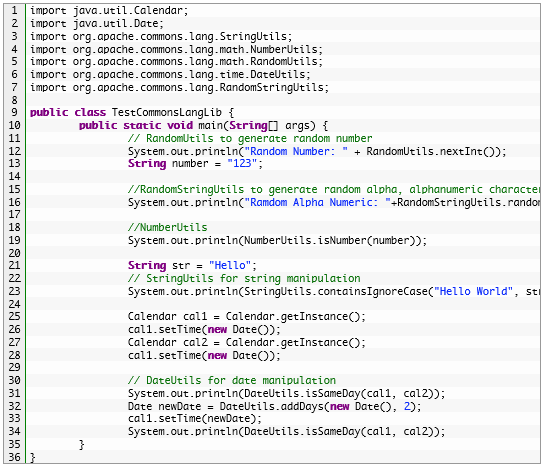
Task: Click the containsIgnoreCase method call
Action: coord(373,291)
